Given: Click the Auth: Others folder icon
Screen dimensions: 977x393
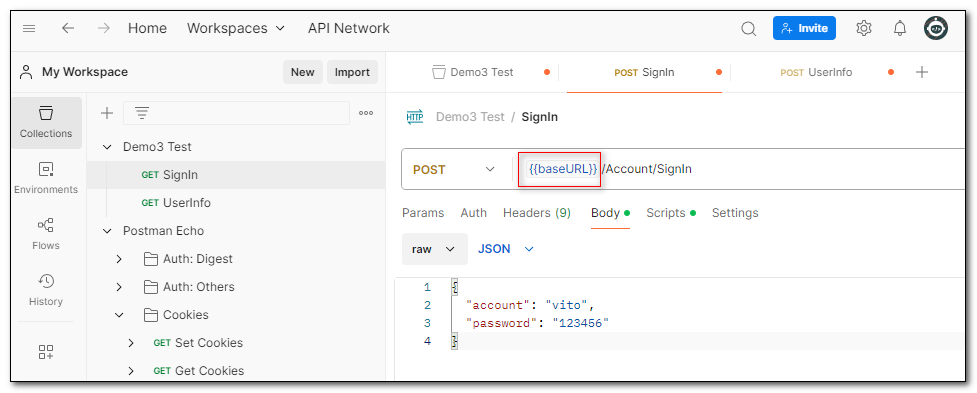Looking at the screenshot, I should (x=150, y=286).
